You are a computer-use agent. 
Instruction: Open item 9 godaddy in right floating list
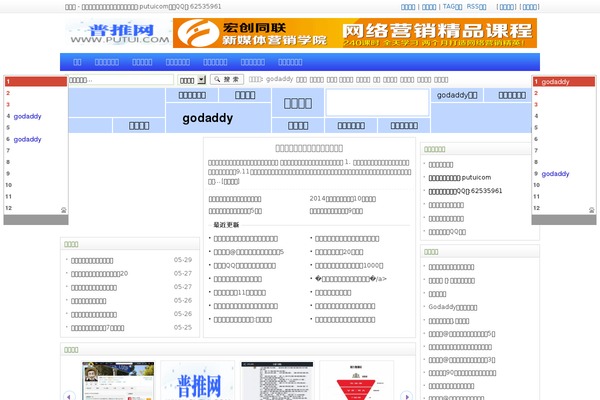555,174
